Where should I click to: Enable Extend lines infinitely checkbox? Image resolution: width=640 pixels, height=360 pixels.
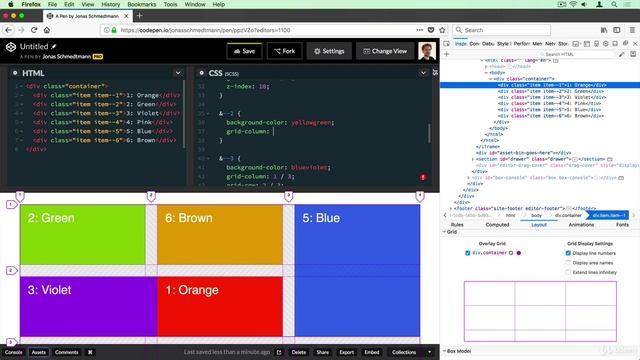[x=568, y=272]
